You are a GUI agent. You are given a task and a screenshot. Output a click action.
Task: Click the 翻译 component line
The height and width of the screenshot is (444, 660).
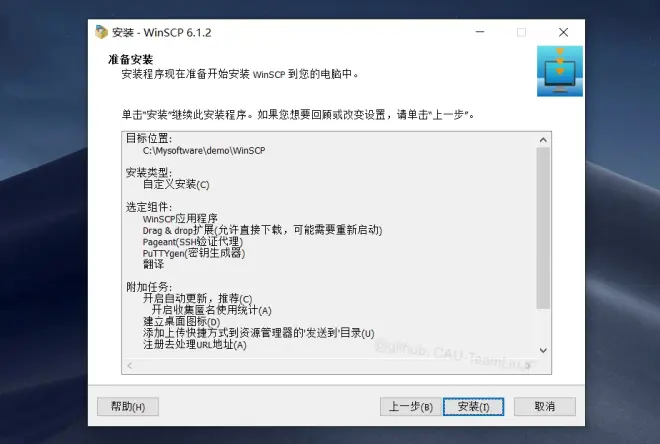coord(153,264)
